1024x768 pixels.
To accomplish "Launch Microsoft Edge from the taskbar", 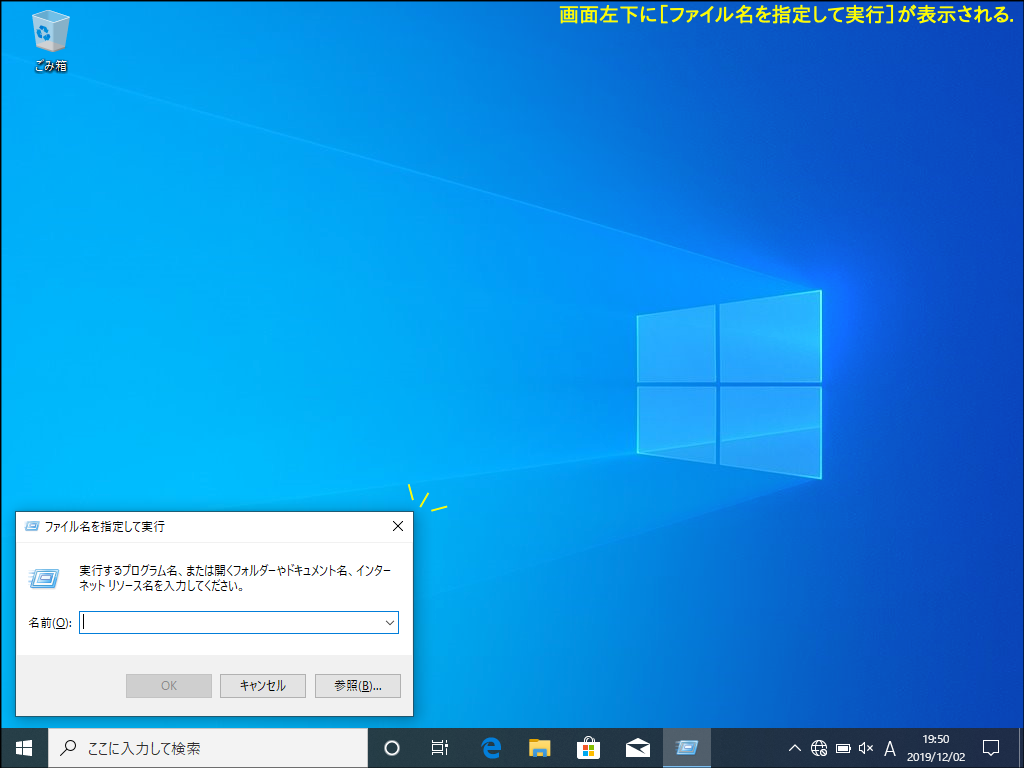I will [491, 747].
